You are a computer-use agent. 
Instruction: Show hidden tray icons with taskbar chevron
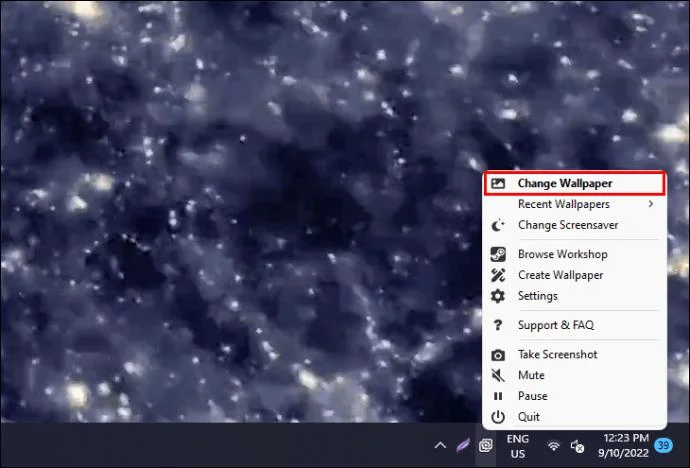point(440,445)
